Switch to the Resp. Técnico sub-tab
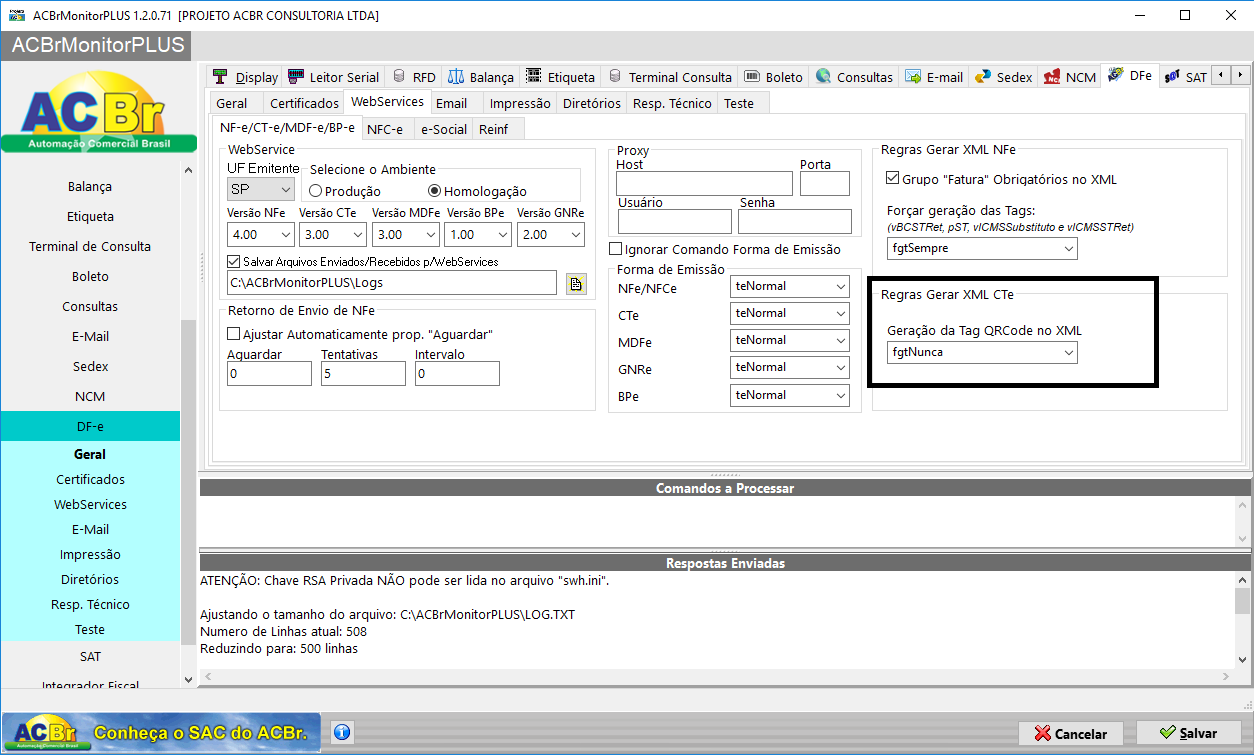The image size is (1254, 755). [672, 103]
